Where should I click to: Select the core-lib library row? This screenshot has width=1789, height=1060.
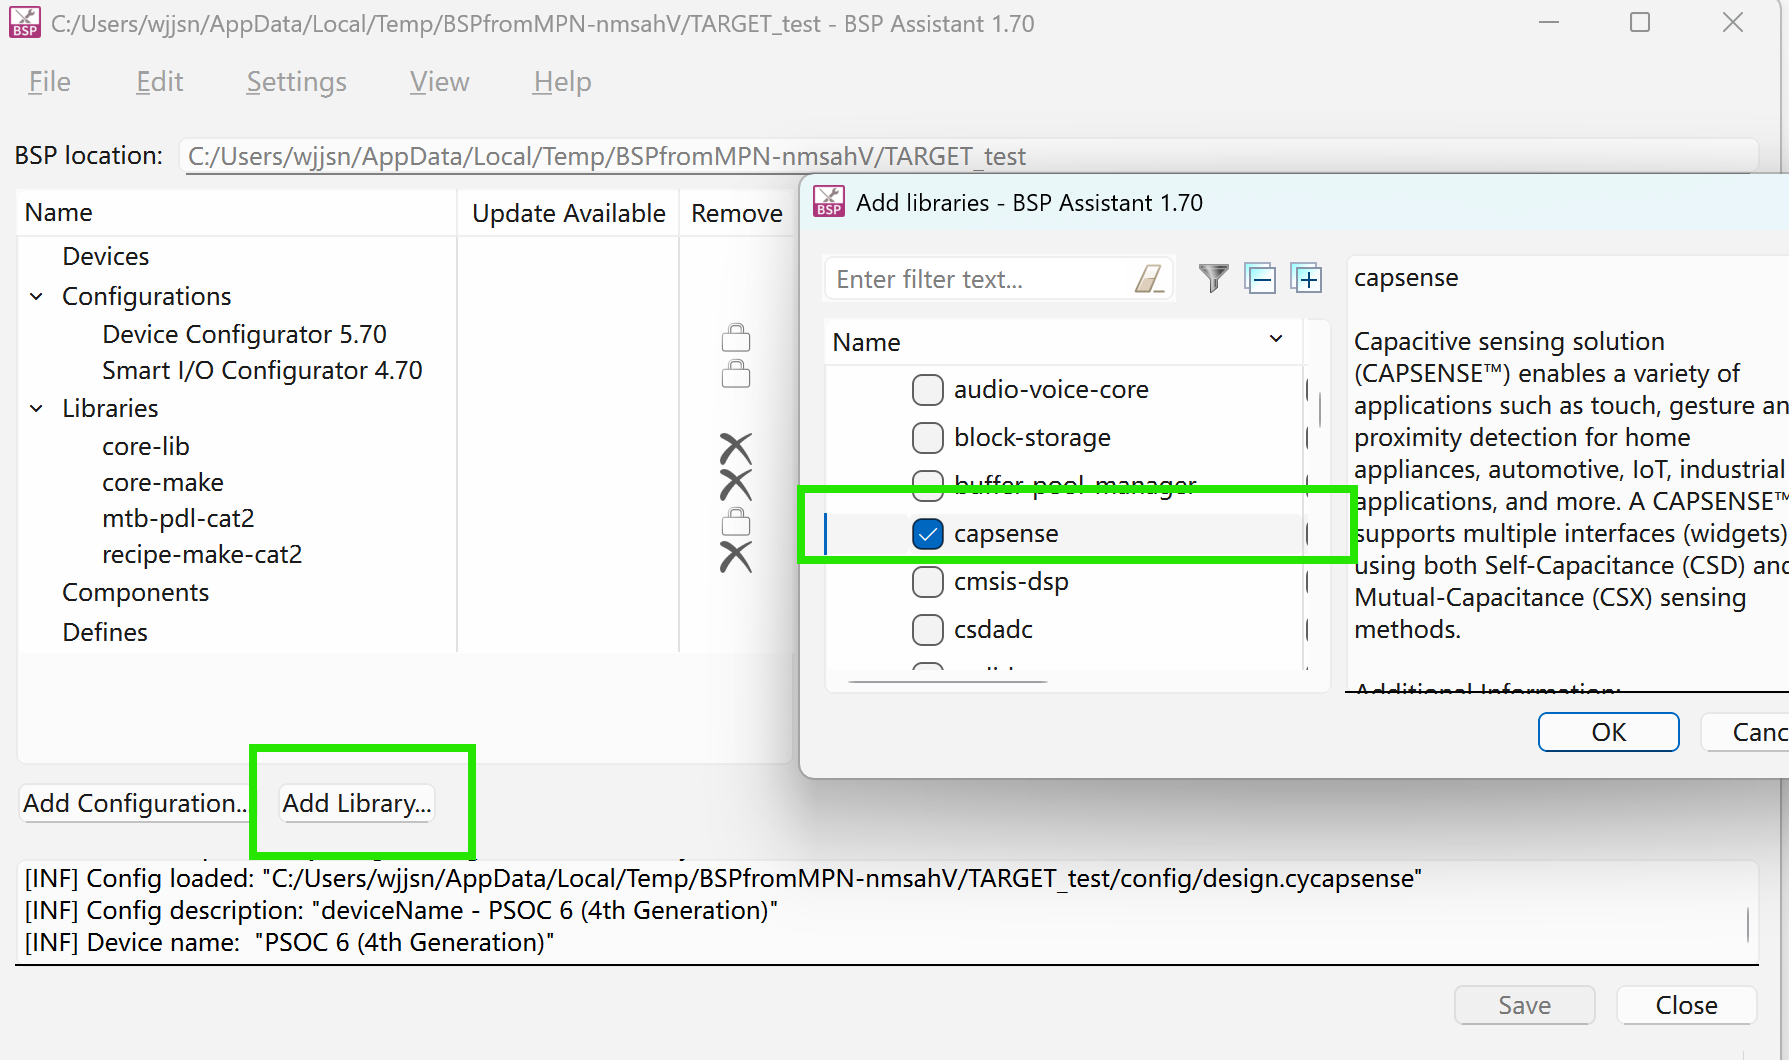coord(146,447)
